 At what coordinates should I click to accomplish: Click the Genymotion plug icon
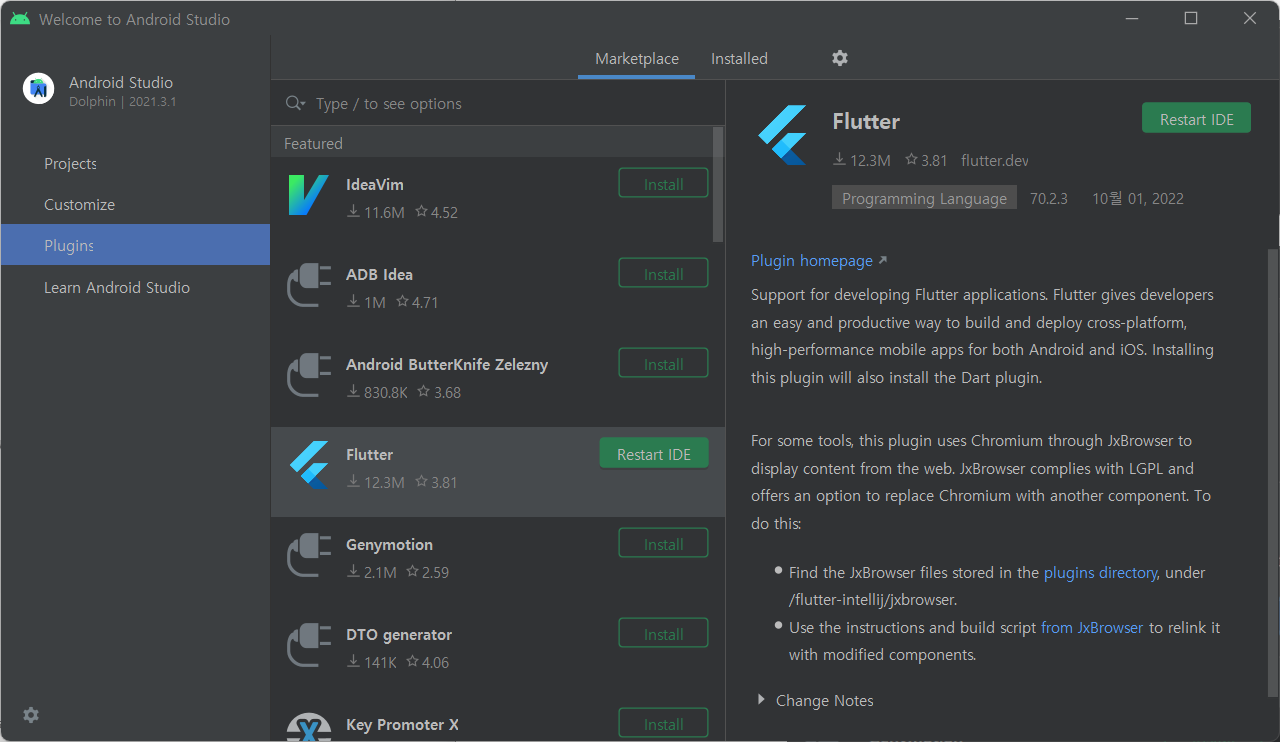click(x=308, y=555)
